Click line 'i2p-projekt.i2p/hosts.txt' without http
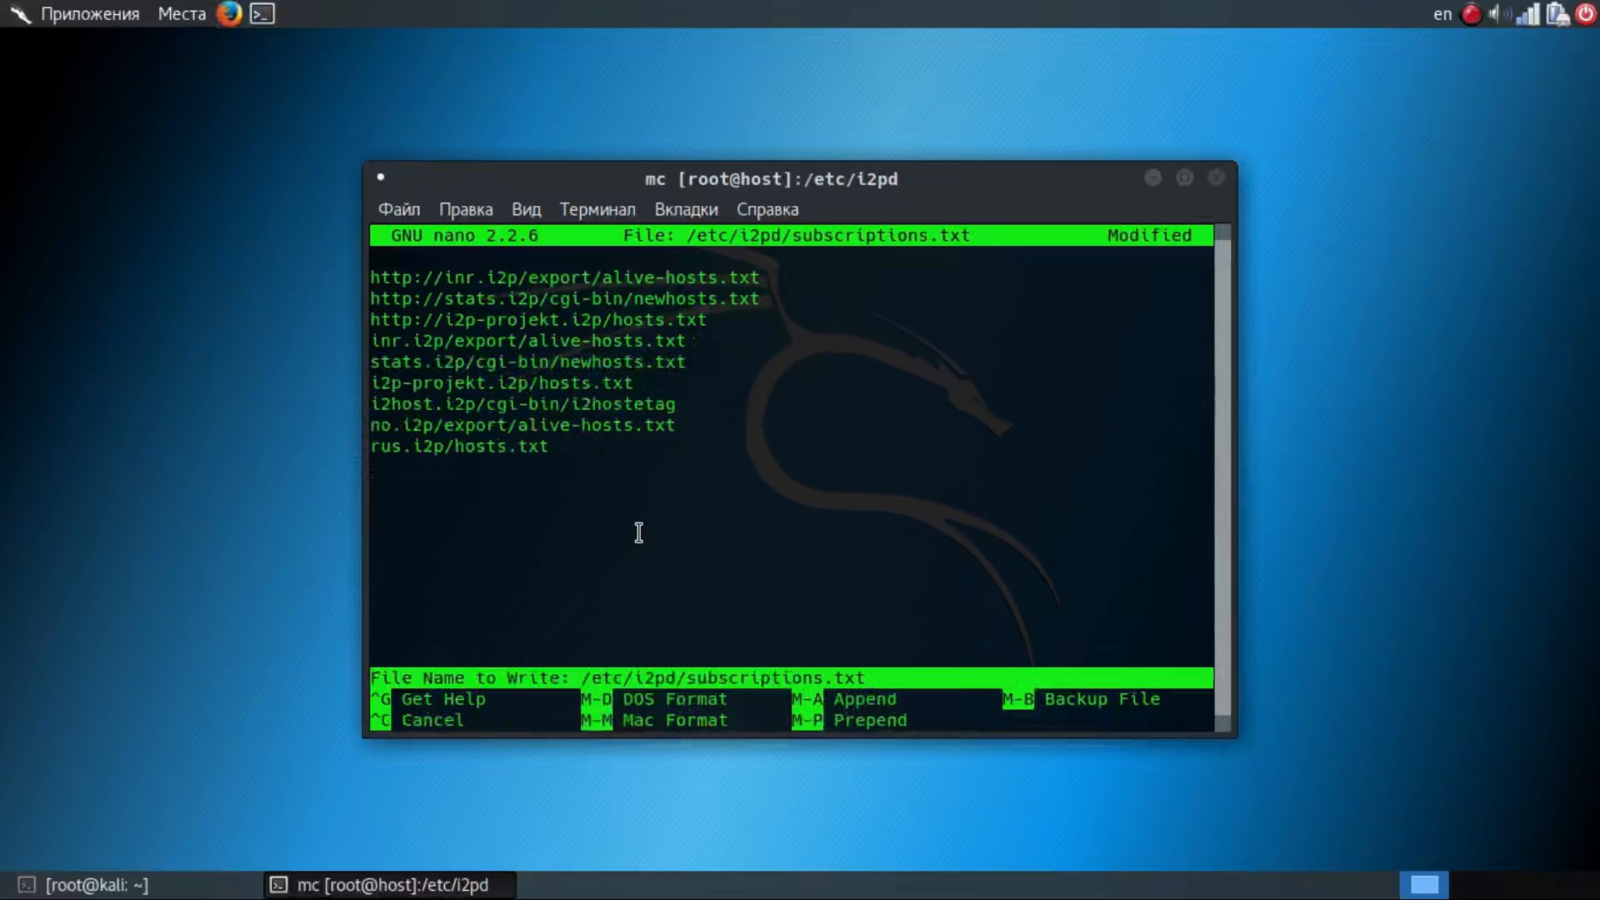The width and height of the screenshot is (1600, 900). click(502, 383)
